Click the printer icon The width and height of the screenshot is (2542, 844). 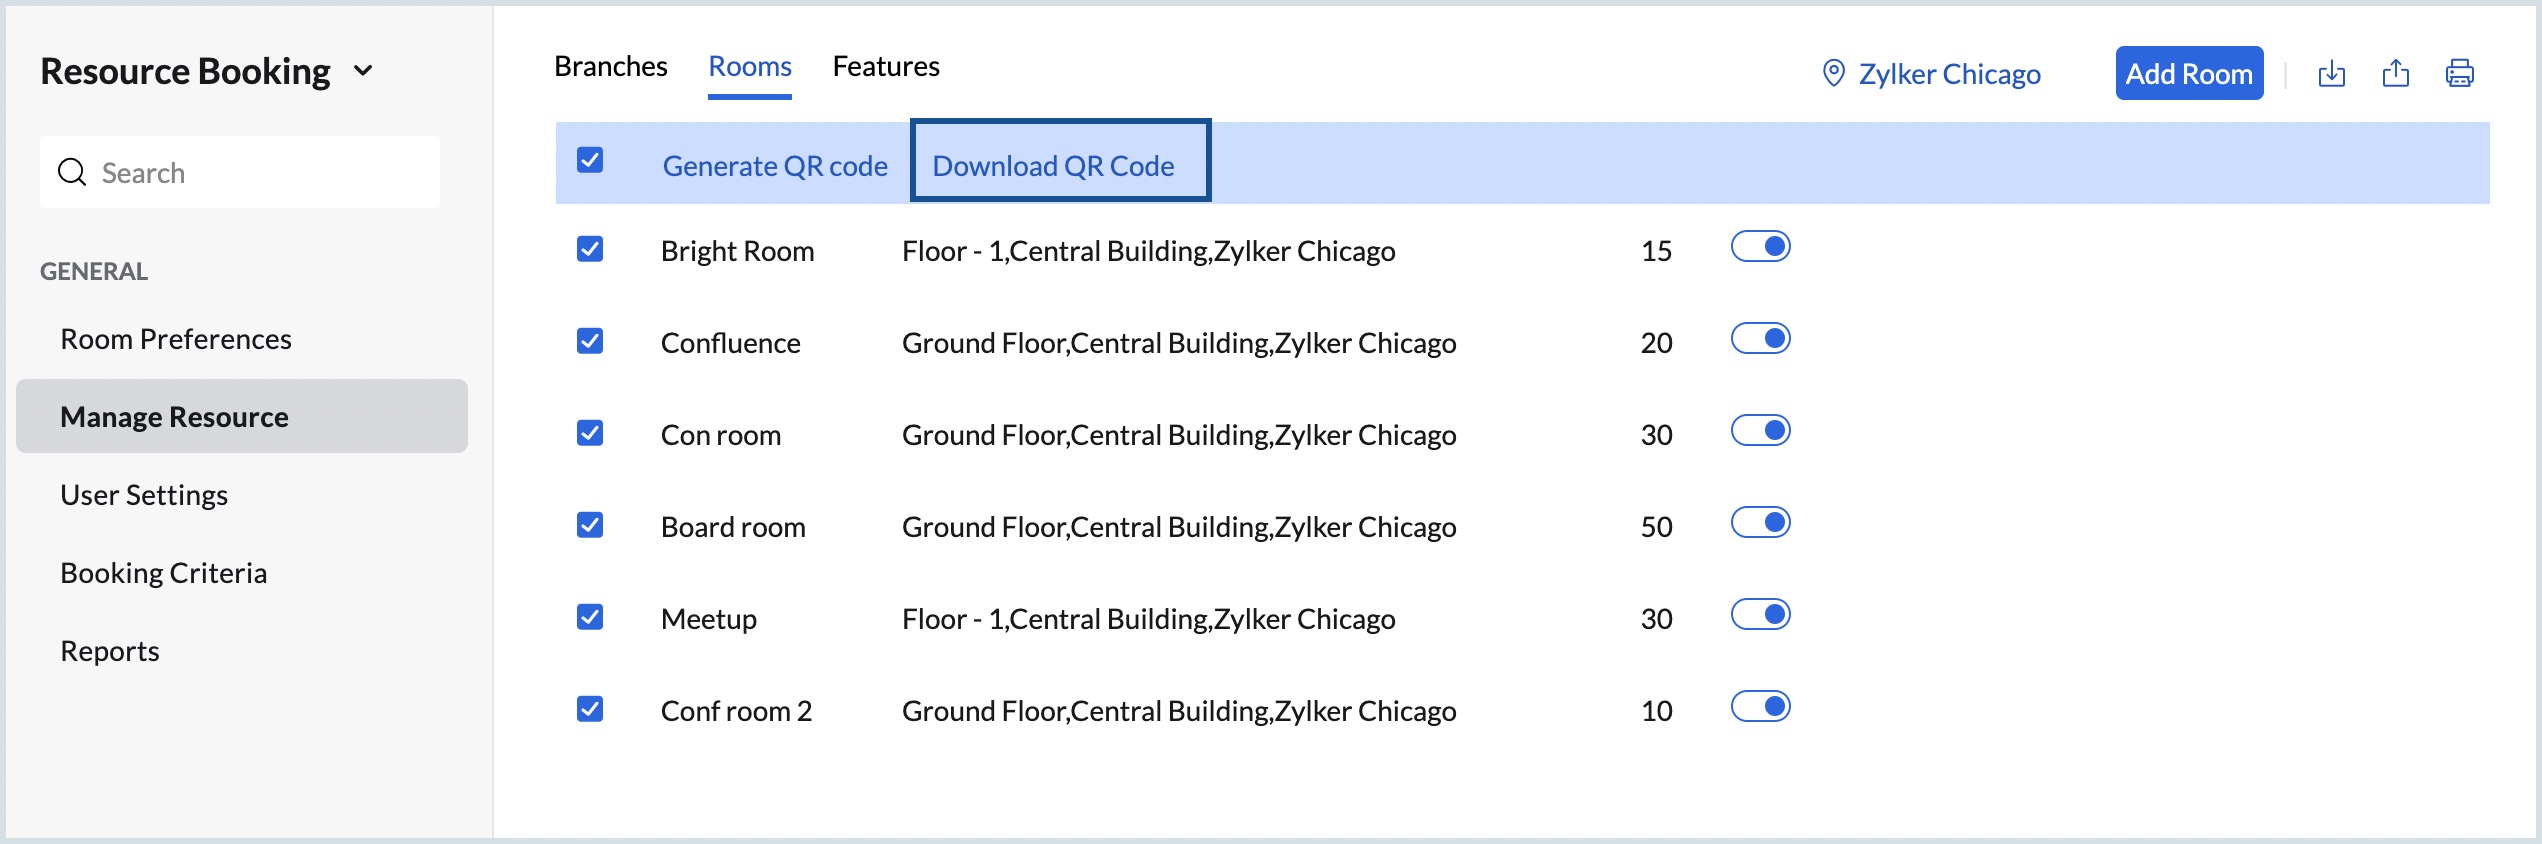2459,73
